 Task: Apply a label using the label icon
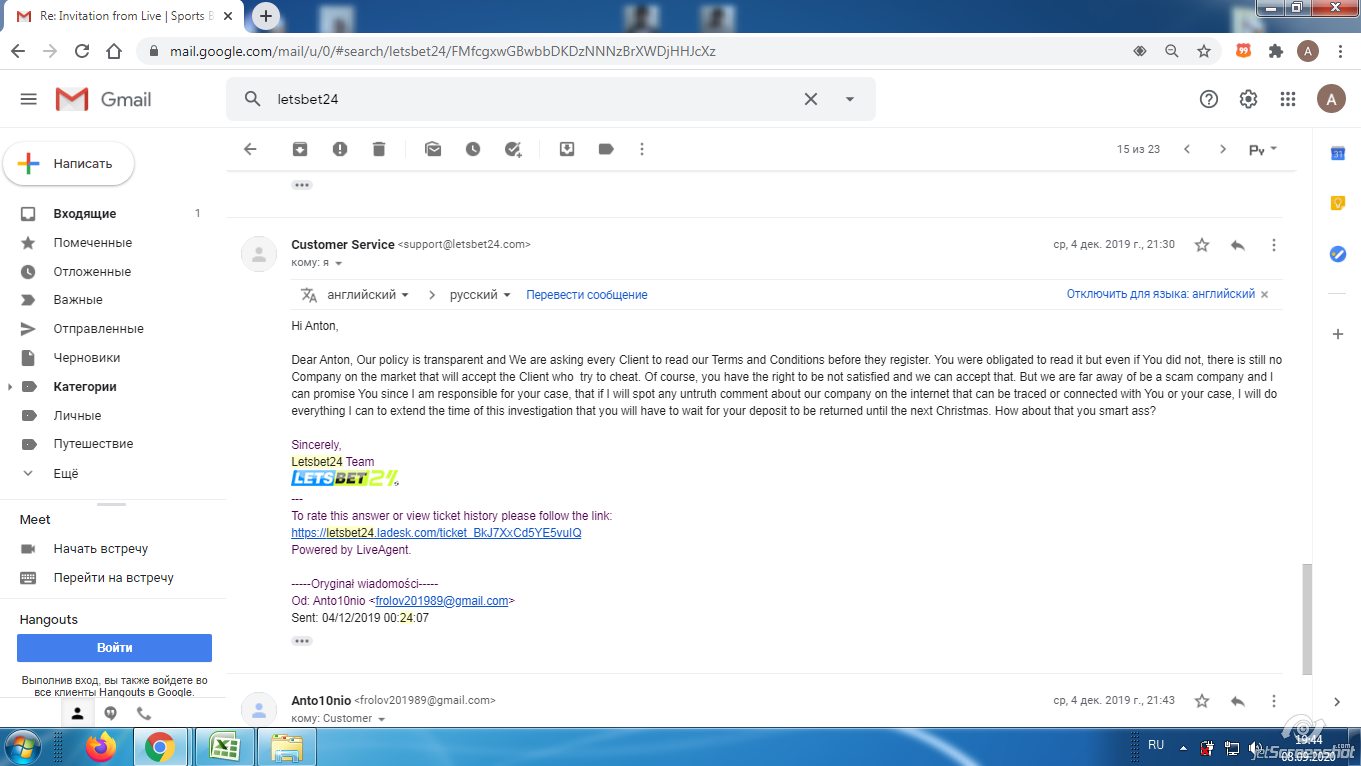[606, 149]
